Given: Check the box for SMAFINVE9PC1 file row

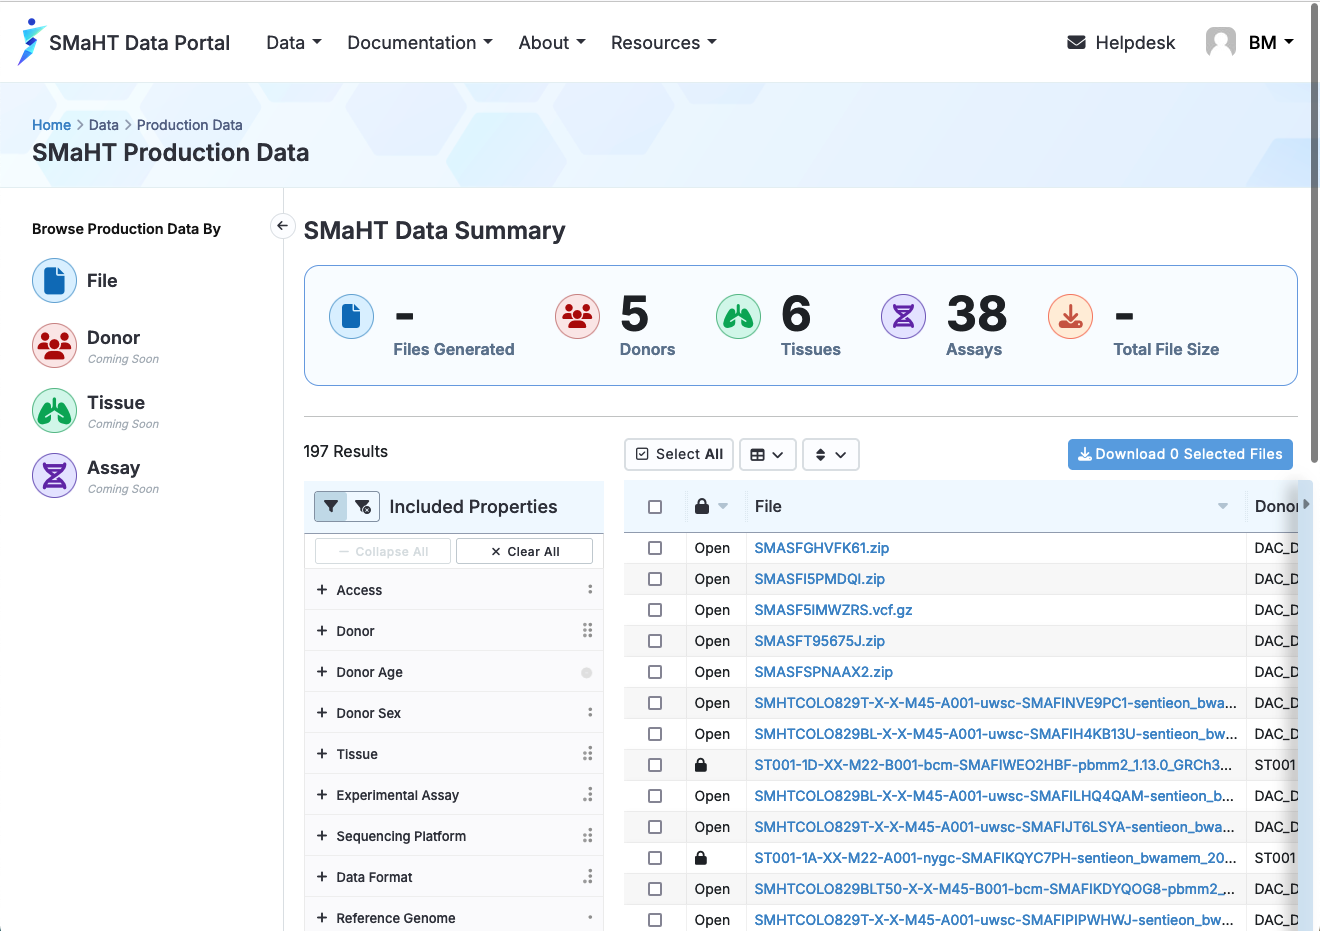Looking at the screenshot, I should point(655,703).
